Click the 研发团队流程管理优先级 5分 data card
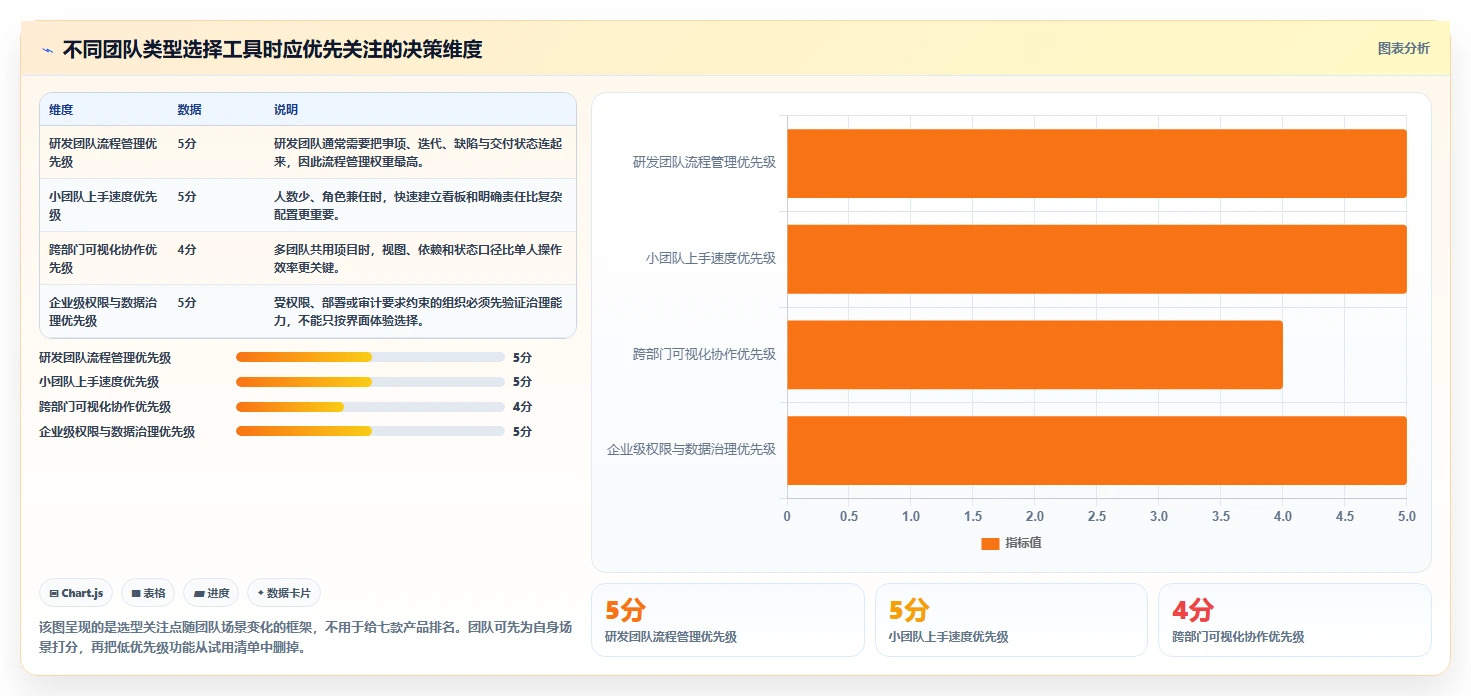1471x696 pixels. tap(728, 620)
